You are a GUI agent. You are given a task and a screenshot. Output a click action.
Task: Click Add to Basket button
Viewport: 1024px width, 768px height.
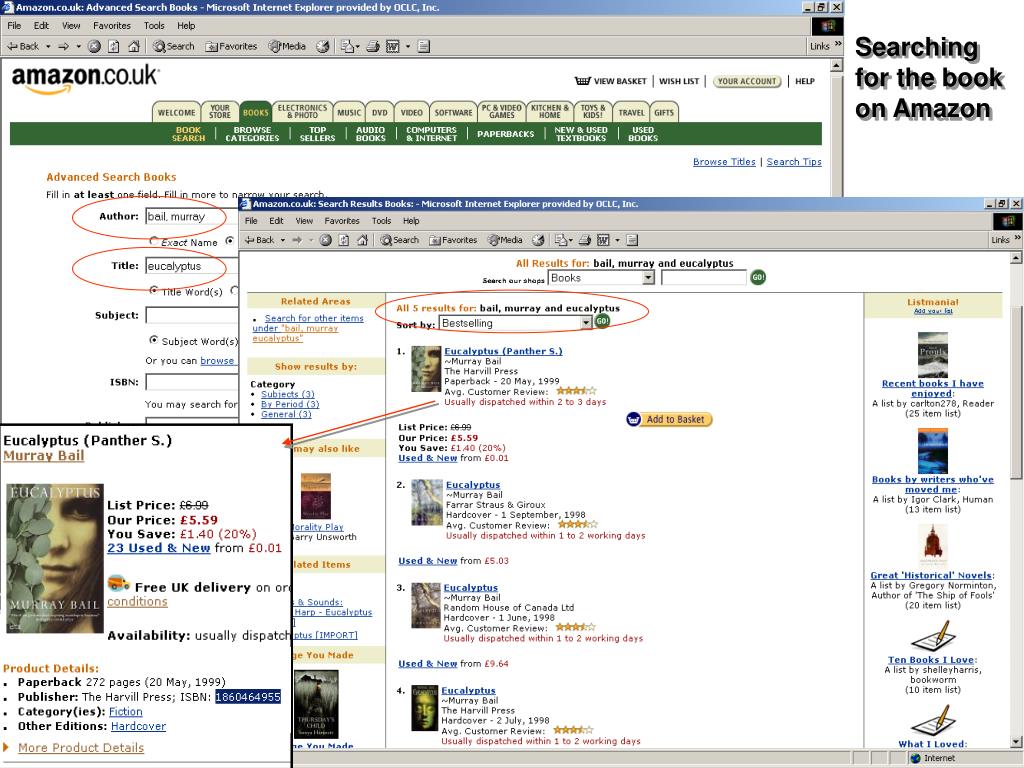[669, 419]
